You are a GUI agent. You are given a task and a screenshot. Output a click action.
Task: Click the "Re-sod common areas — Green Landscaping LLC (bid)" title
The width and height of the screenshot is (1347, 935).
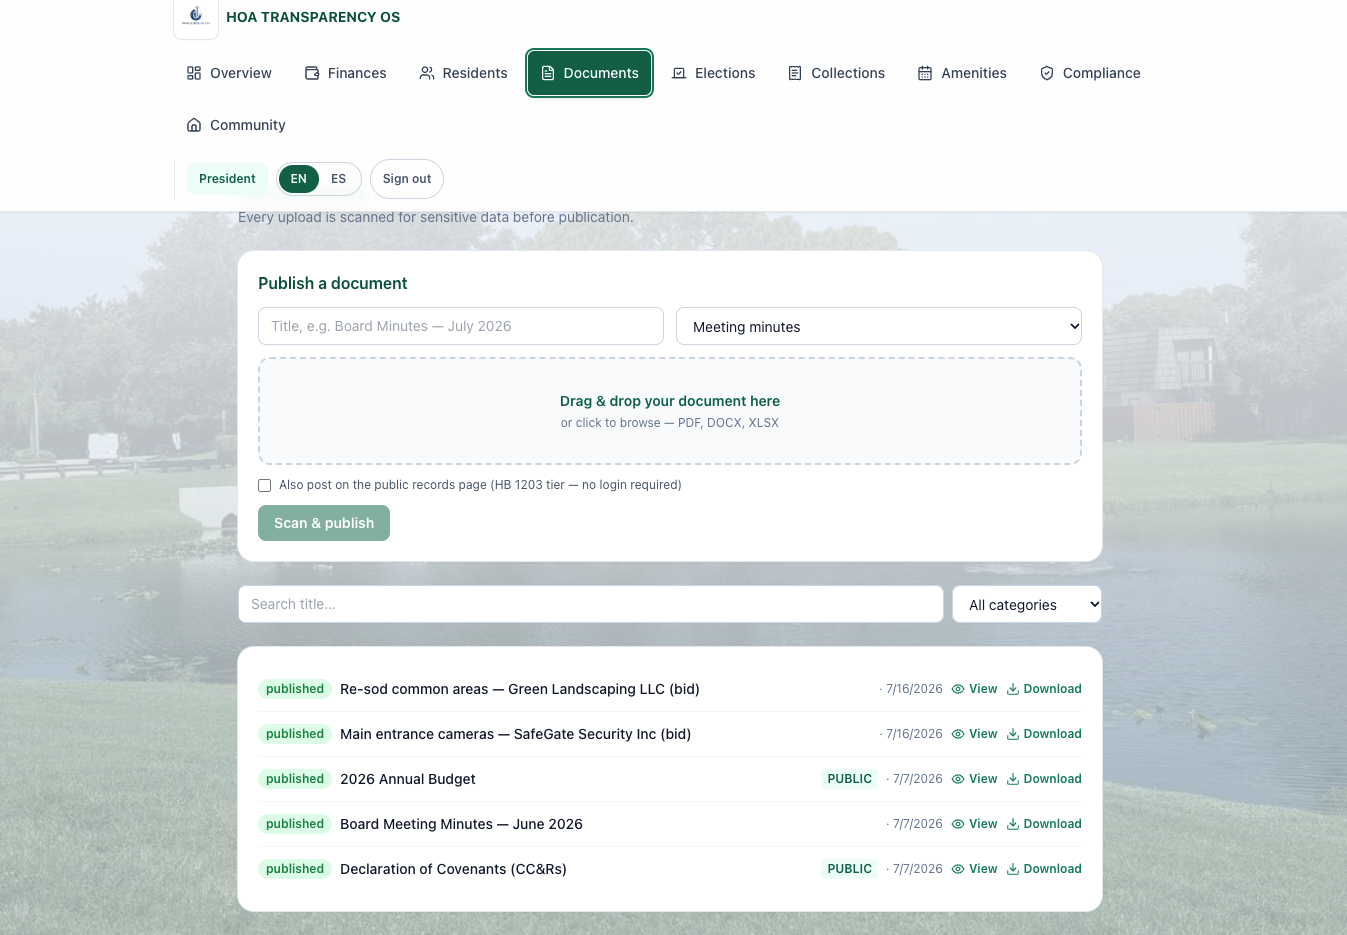(x=520, y=689)
